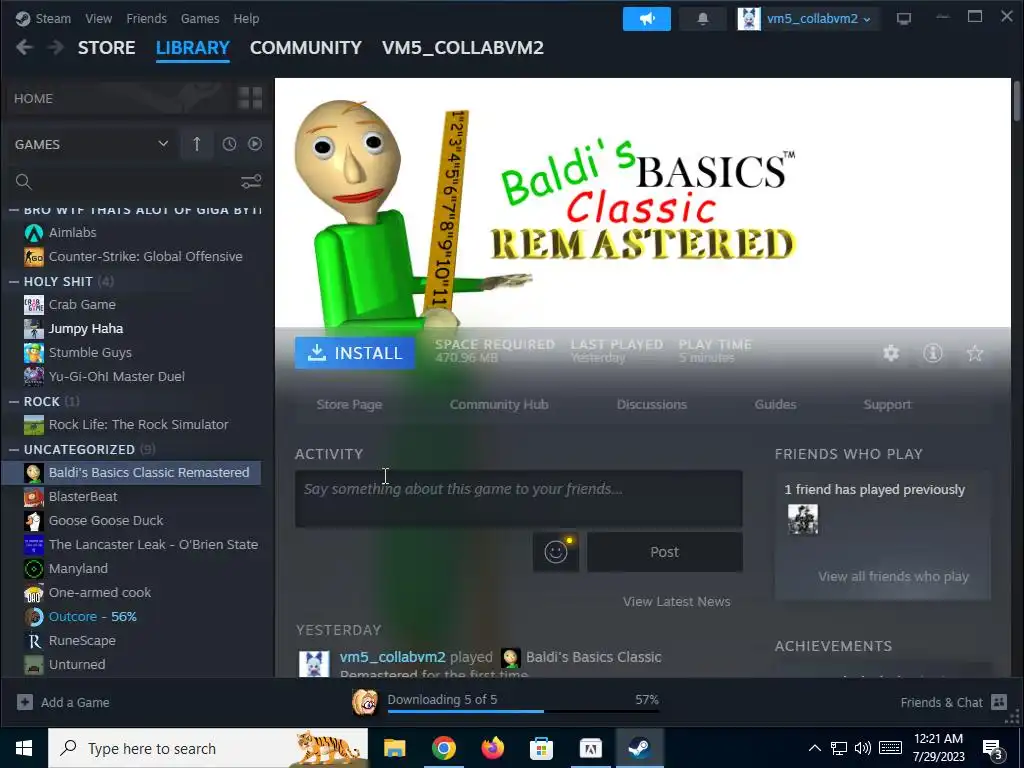Switch library to grid collections view
Screen dimensions: 1024x768
coord(249,98)
